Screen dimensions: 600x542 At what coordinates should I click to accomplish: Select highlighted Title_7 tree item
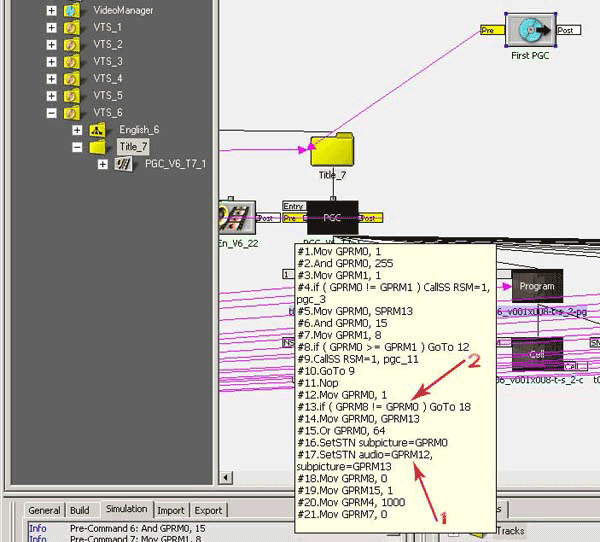[x=133, y=147]
